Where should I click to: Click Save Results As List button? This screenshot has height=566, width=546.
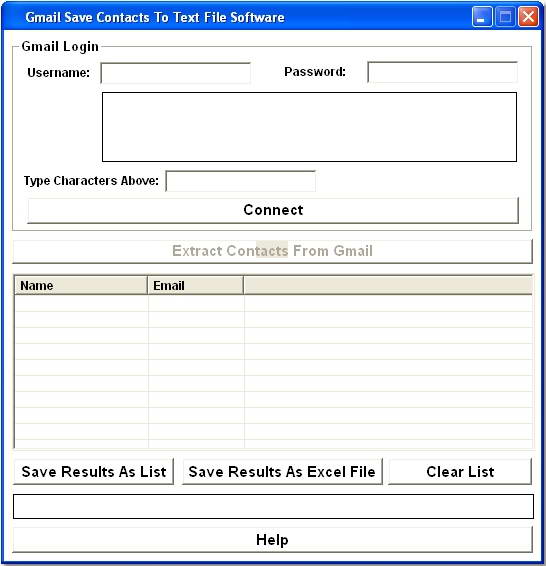point(94,472)
